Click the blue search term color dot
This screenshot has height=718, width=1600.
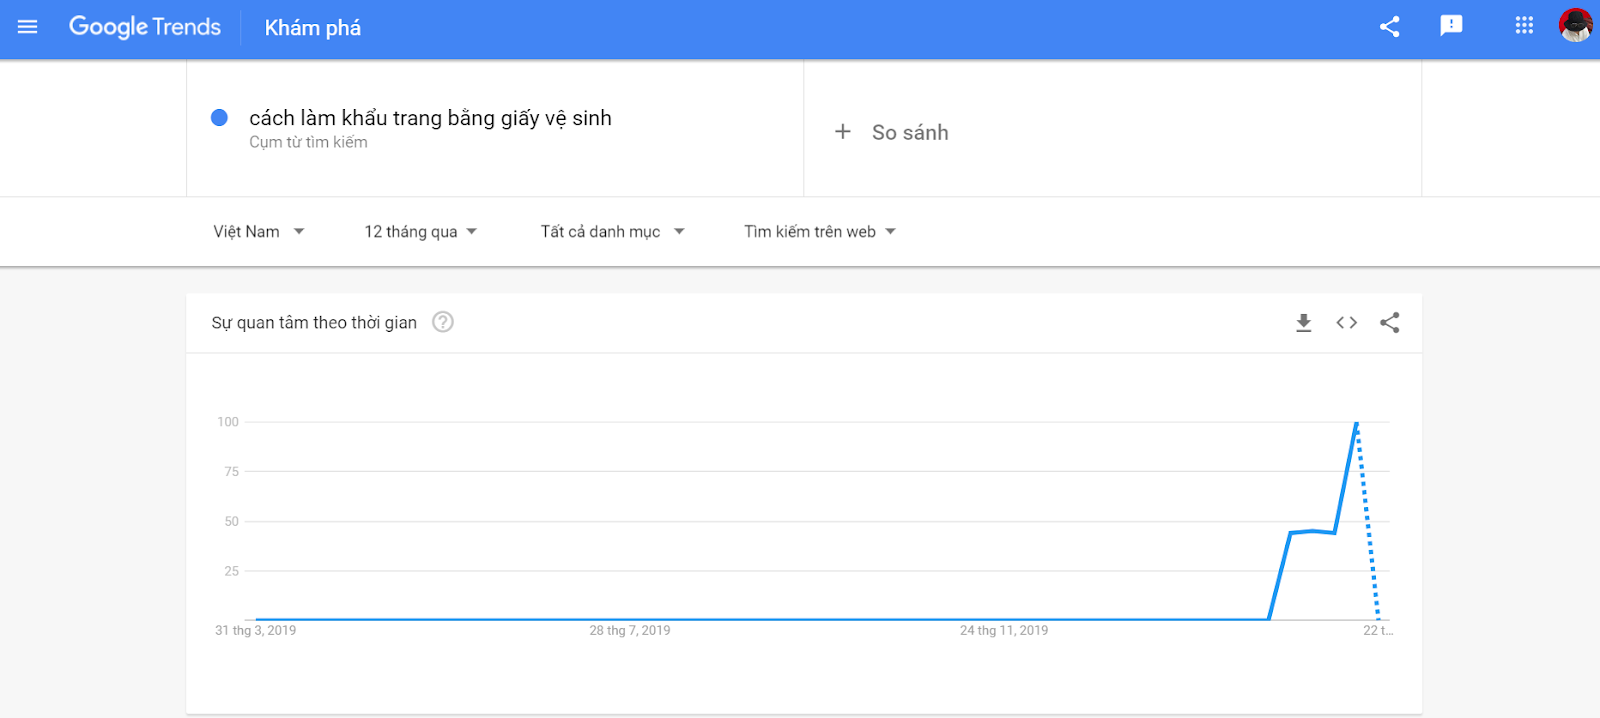point(220,118)
